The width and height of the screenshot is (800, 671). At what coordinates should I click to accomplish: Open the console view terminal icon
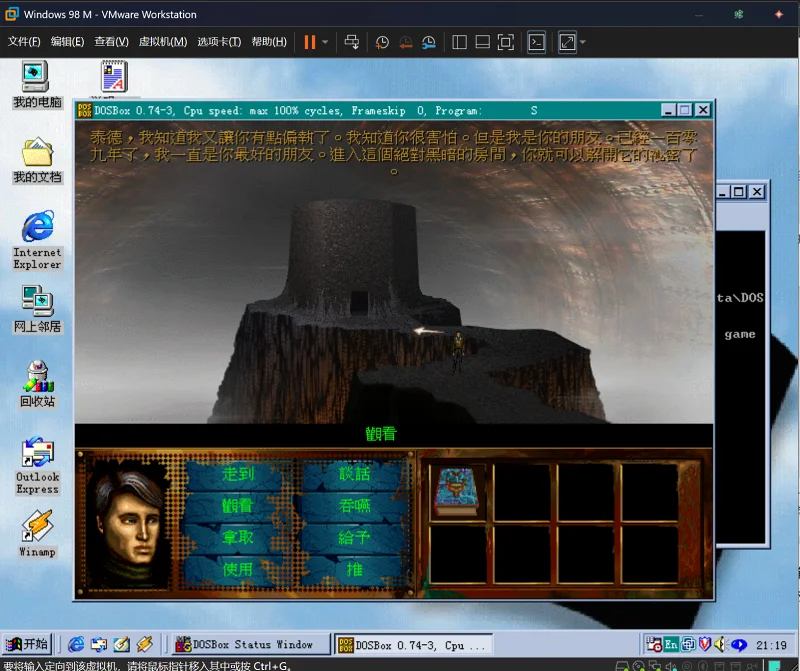(x=536, y=42)
